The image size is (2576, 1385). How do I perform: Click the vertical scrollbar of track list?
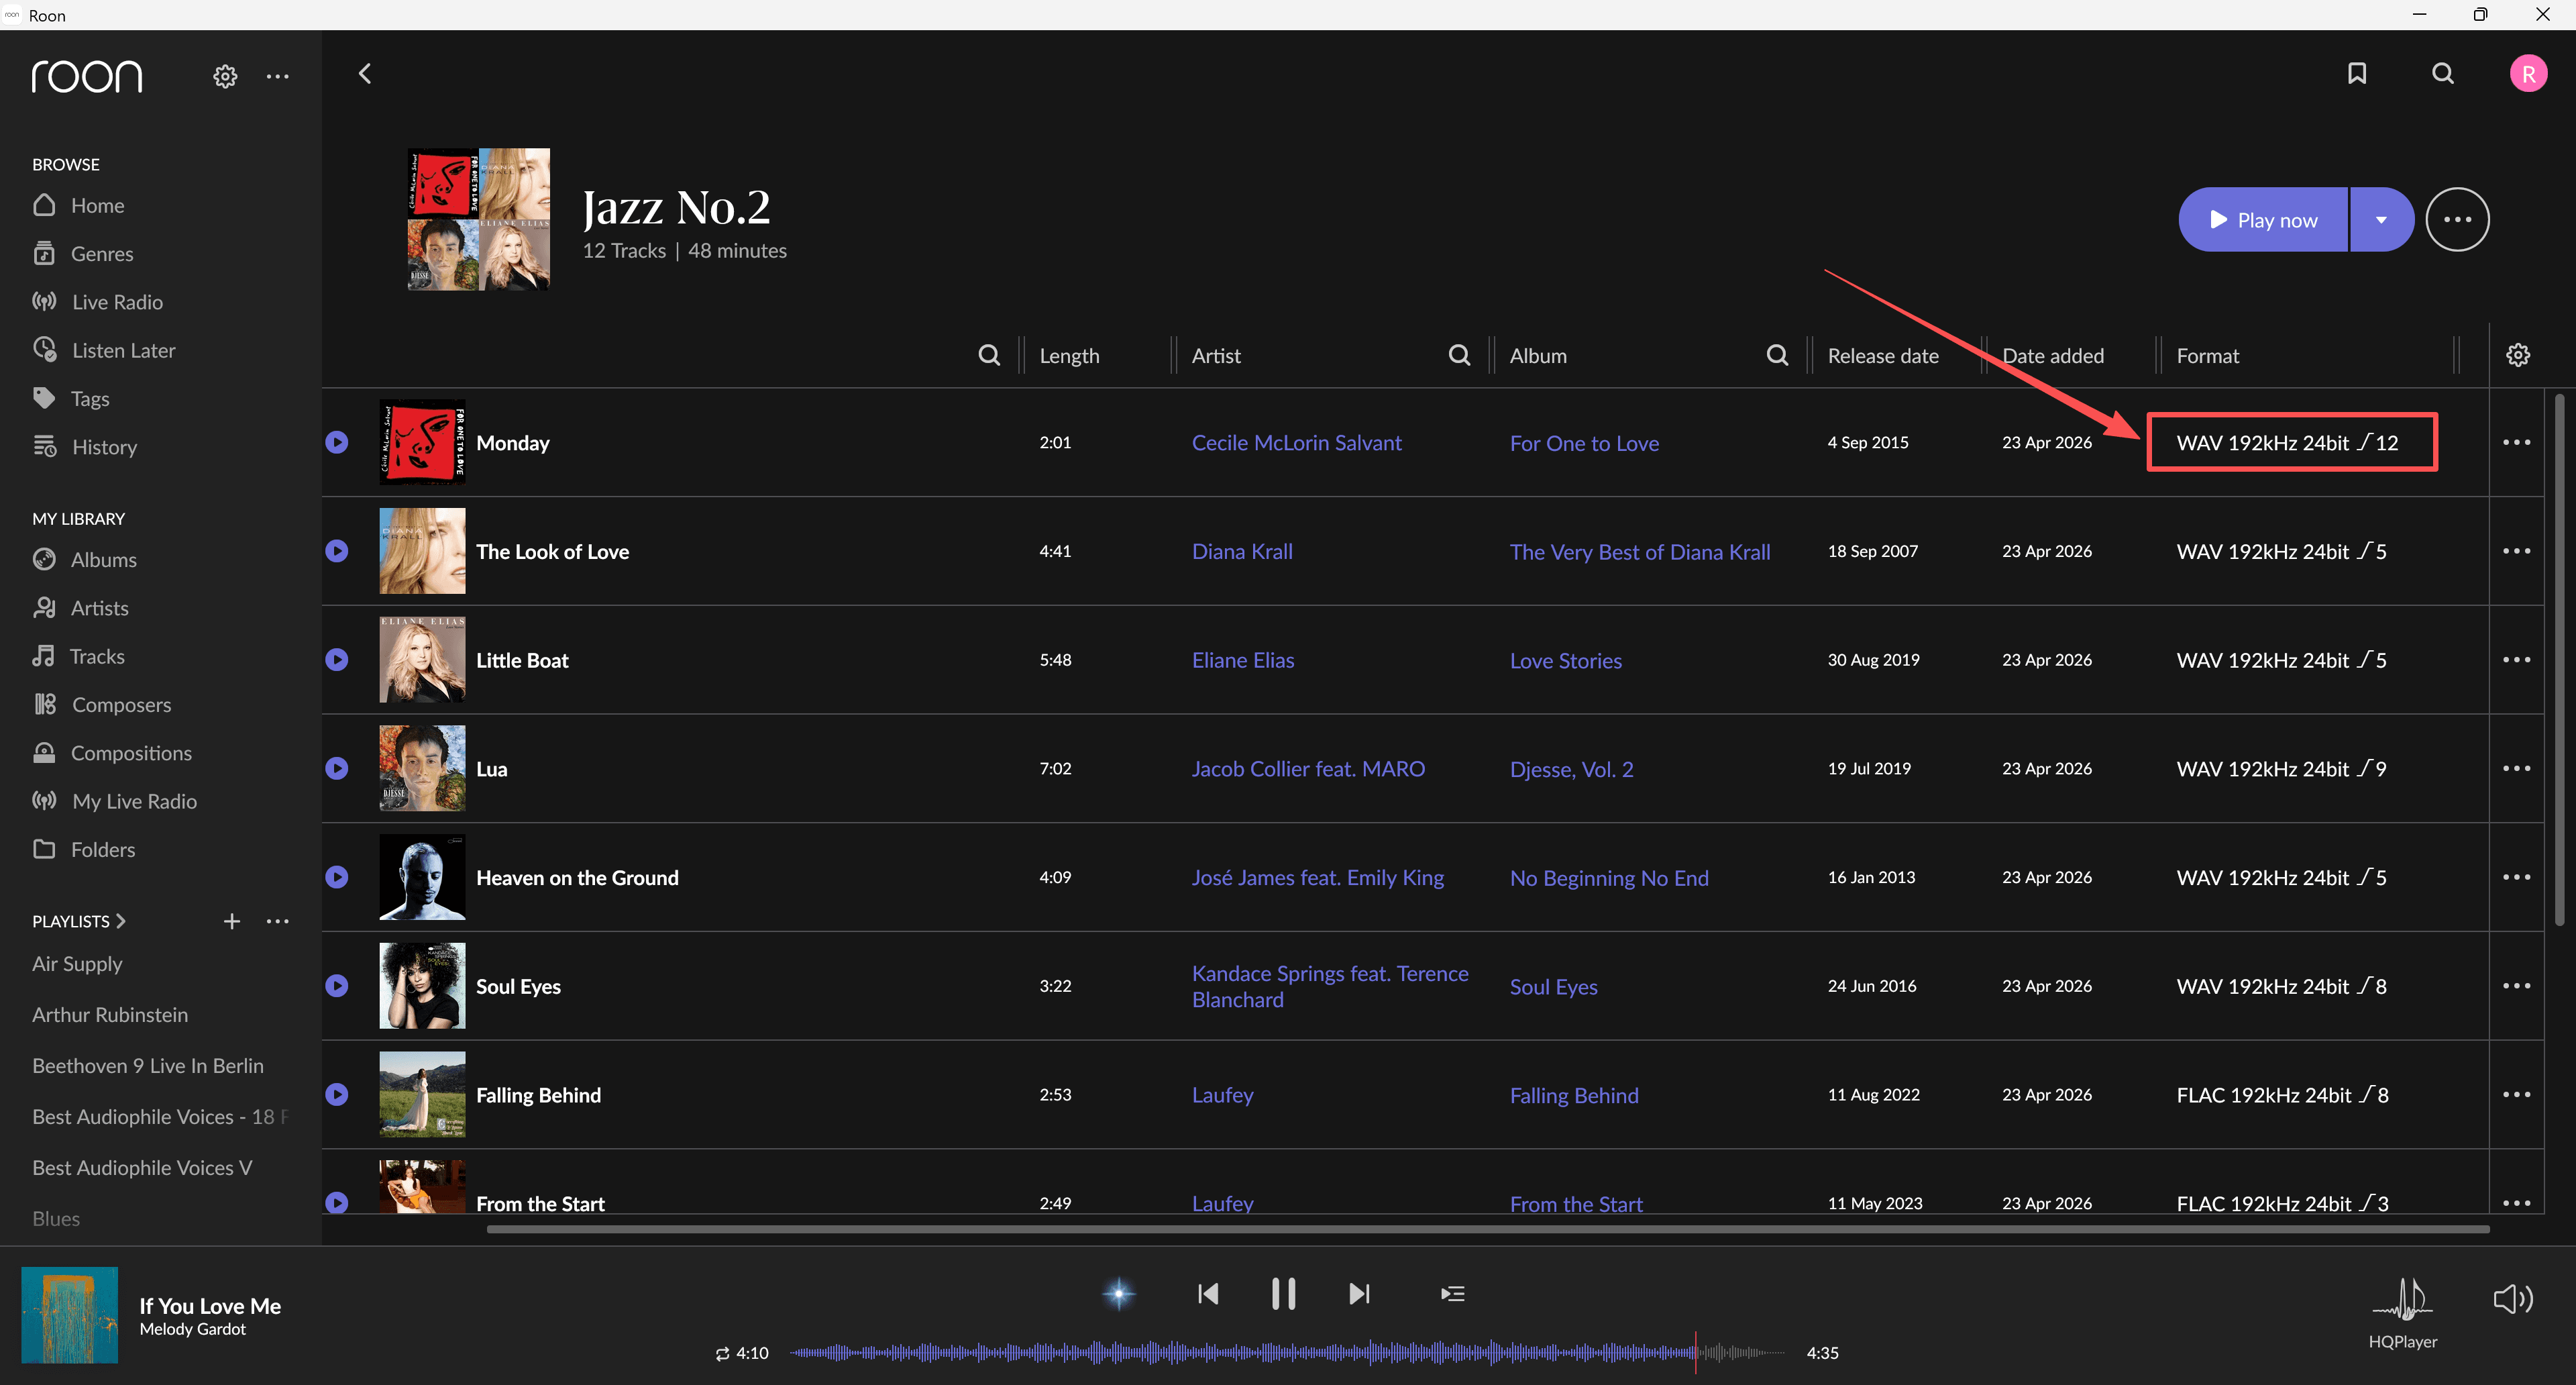[x=2559, y=661]
